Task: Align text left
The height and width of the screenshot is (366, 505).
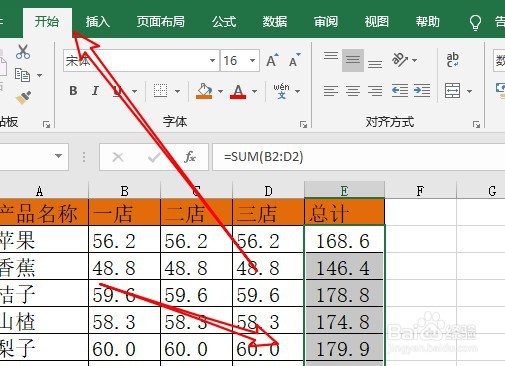Action: 331,91
